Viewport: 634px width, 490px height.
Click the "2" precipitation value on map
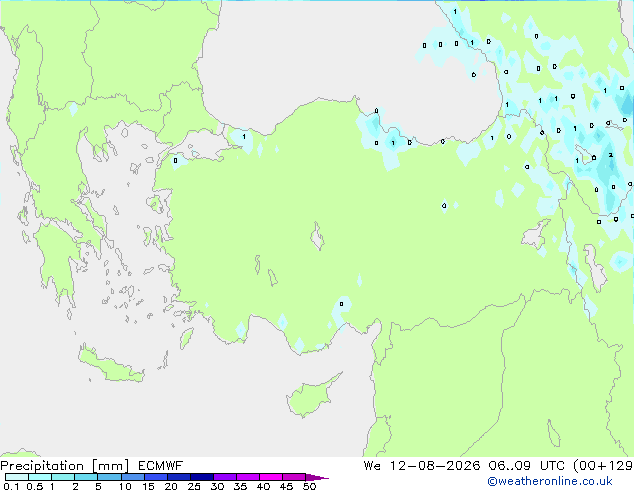(611, 155)
